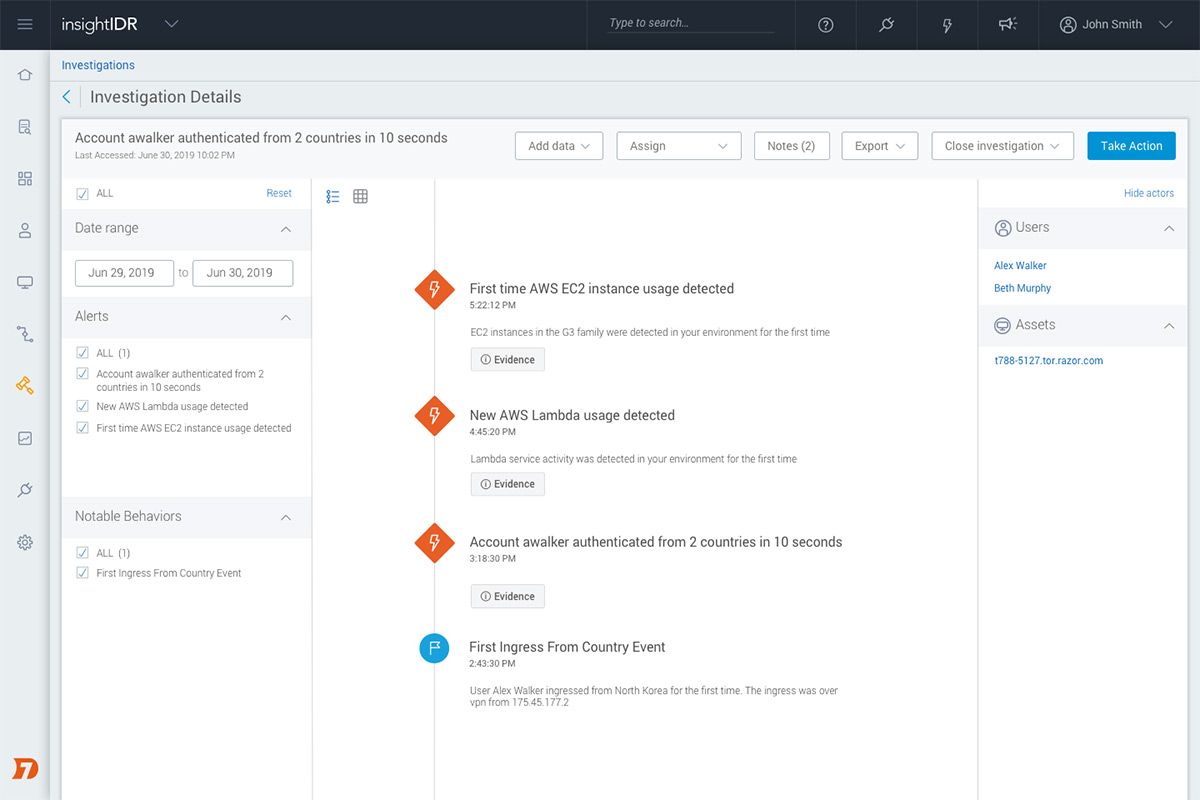Click the Jun 29, 2019 start date field

124,273
